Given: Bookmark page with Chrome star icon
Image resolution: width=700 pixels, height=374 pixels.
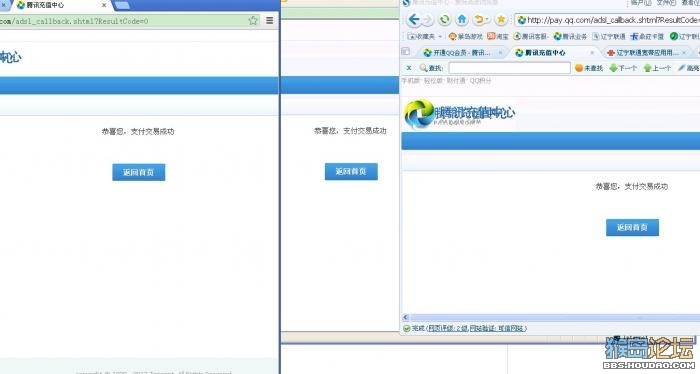Looking at the screenshot, I should [253, 21].
